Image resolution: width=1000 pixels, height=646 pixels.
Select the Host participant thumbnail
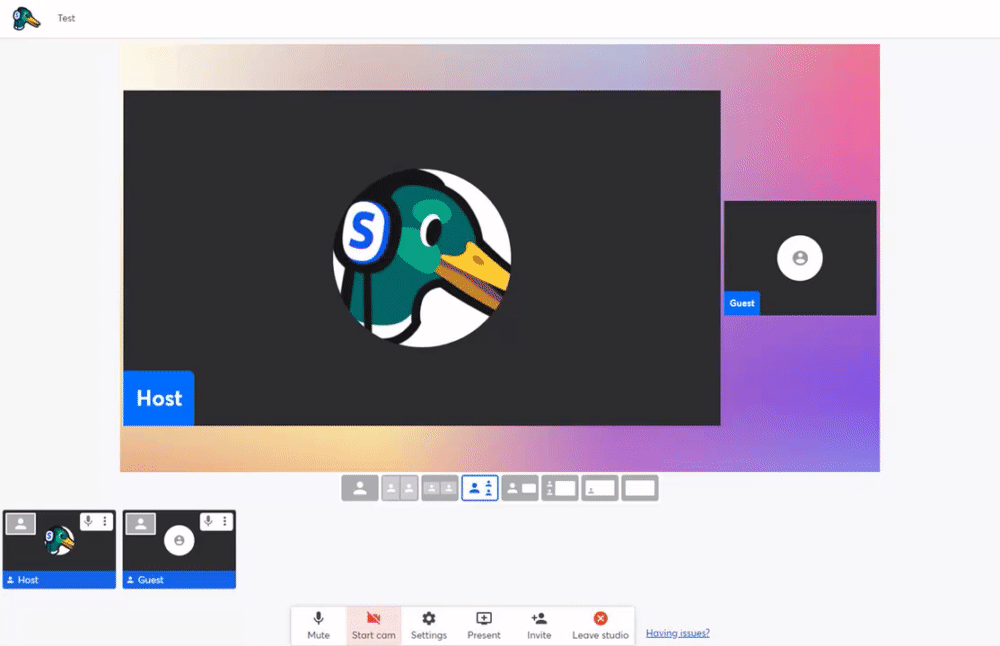59,549
